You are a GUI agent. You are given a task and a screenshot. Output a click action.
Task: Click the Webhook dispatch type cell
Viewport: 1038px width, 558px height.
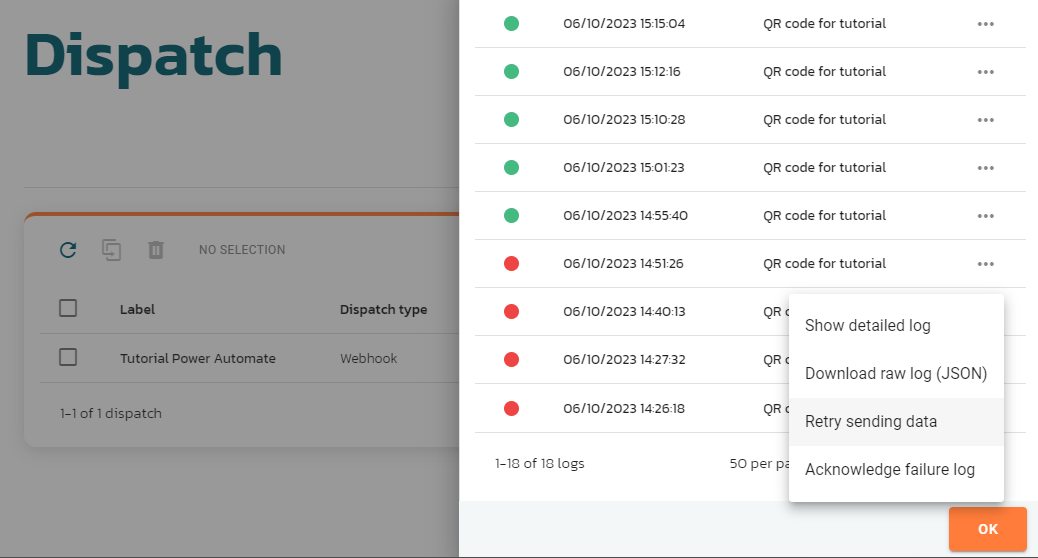[368, 358]
